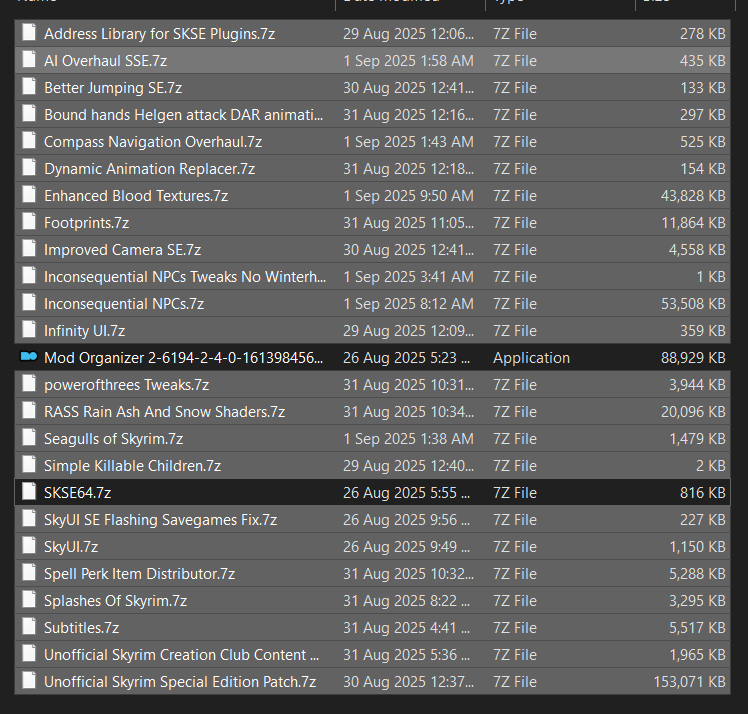Click the icon beside Bound hands Helgen attack DAR
Screen dimensions: 748x714
(29, 114)
